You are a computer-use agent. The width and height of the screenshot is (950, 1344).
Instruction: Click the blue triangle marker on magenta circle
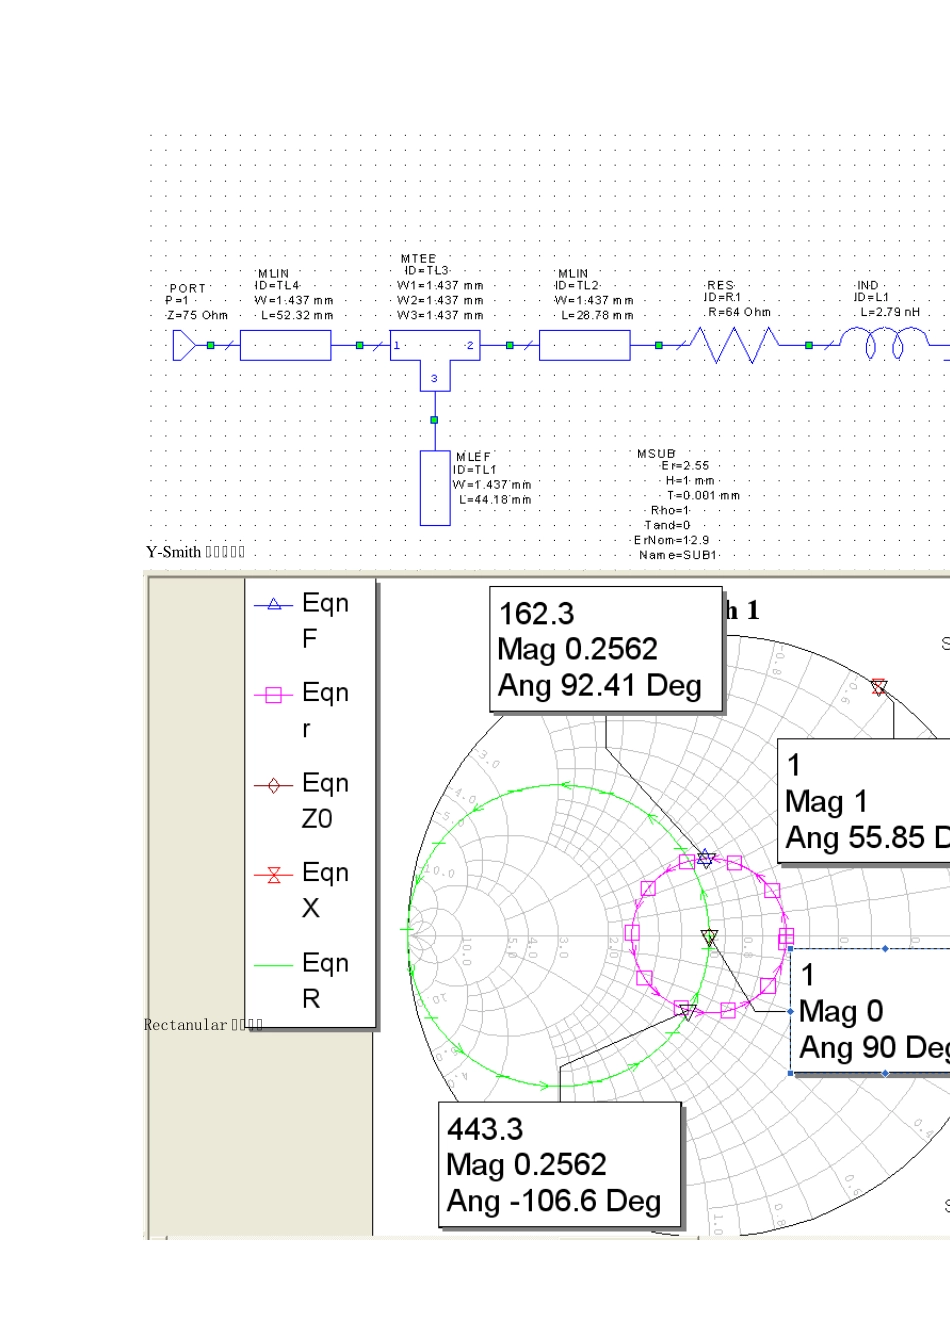(705, 858)
